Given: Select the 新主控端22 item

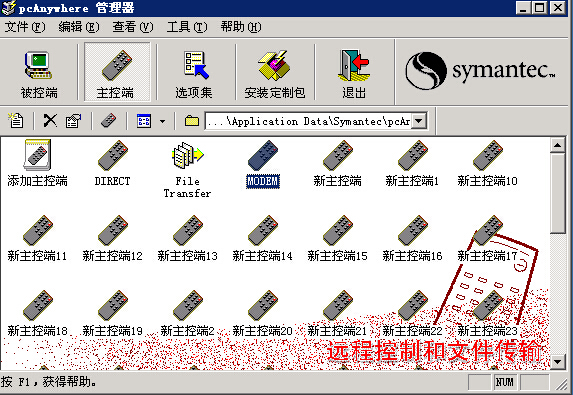Looking at the screenshot, I should pos(413,314).
